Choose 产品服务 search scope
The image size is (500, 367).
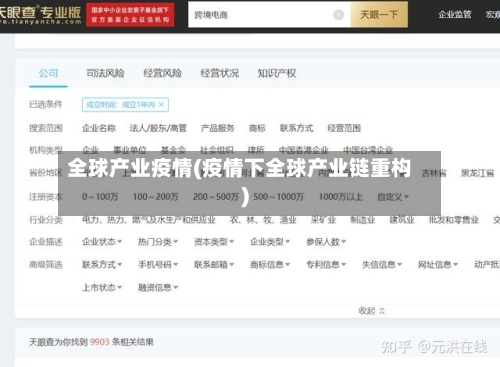tap(217, 128)
